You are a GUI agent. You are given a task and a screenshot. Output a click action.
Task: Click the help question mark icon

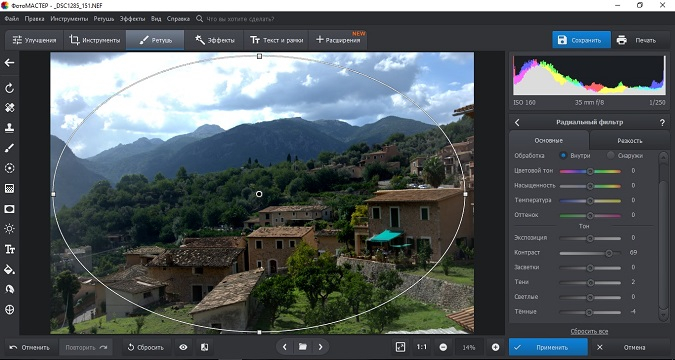click(x=662, y=123)
